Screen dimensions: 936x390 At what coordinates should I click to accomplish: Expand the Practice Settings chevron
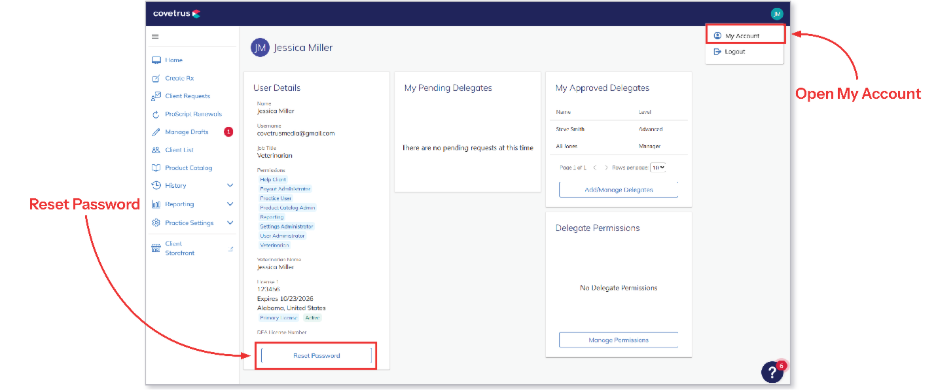230,223
